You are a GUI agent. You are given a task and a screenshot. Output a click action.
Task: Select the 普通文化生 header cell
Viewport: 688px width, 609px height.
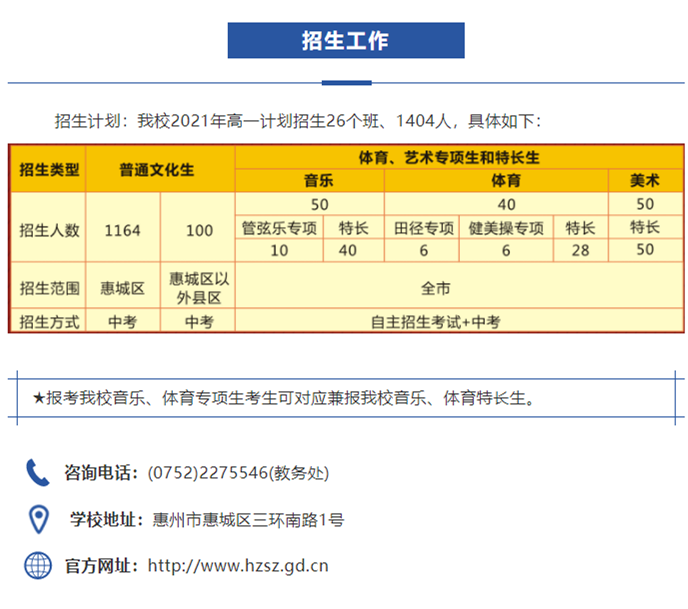click(x=160, y=169)
